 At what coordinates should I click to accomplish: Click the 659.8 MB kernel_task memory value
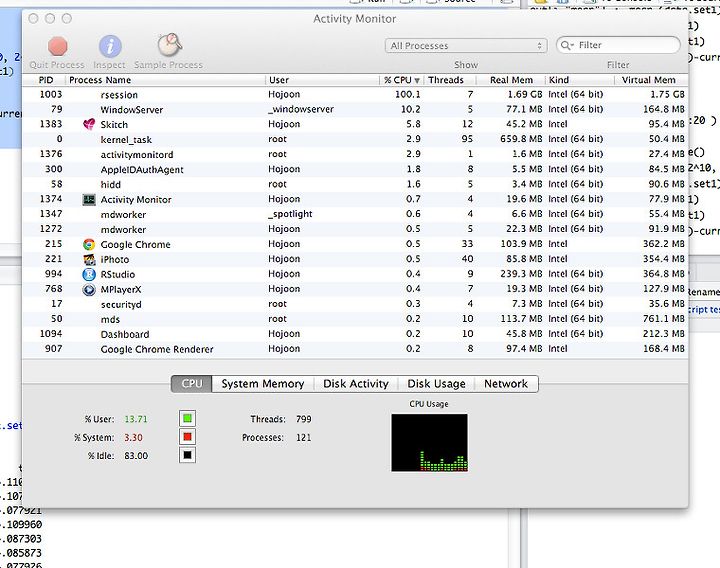[x=521, y=139]
